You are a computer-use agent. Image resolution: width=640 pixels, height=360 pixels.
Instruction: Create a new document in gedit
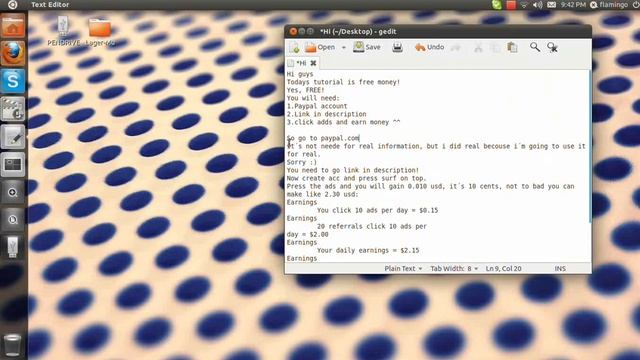pos(294,48)
